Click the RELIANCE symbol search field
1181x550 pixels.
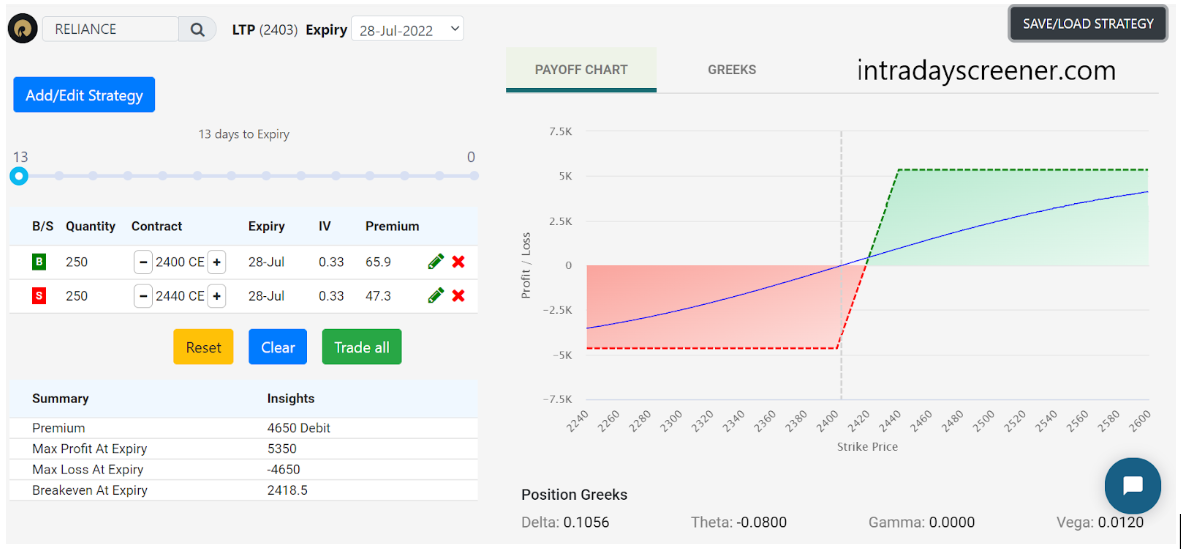tap(110, 29)
